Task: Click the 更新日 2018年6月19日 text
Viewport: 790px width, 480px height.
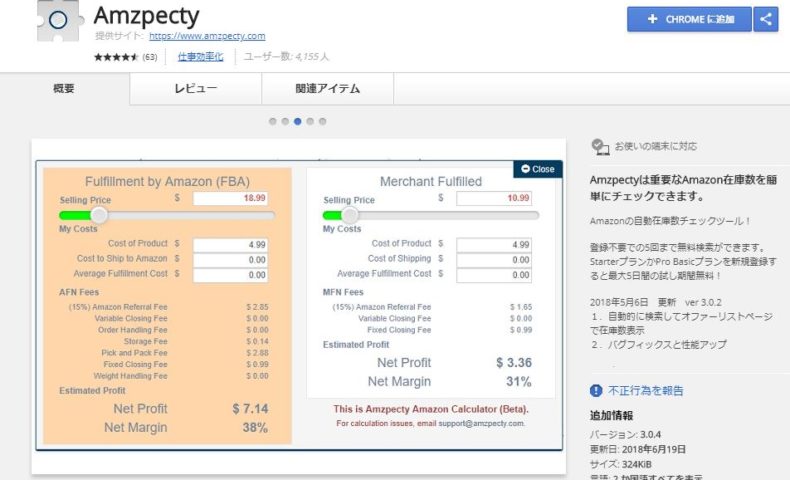Action: (638, 449)
